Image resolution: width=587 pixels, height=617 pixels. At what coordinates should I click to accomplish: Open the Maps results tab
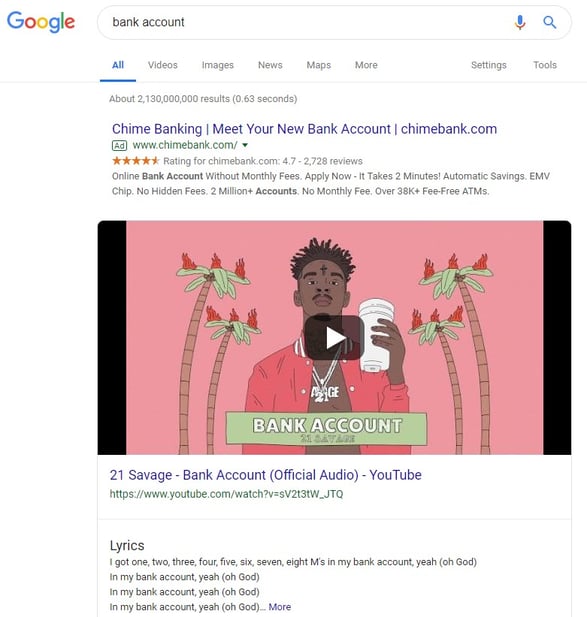point(318,65)
